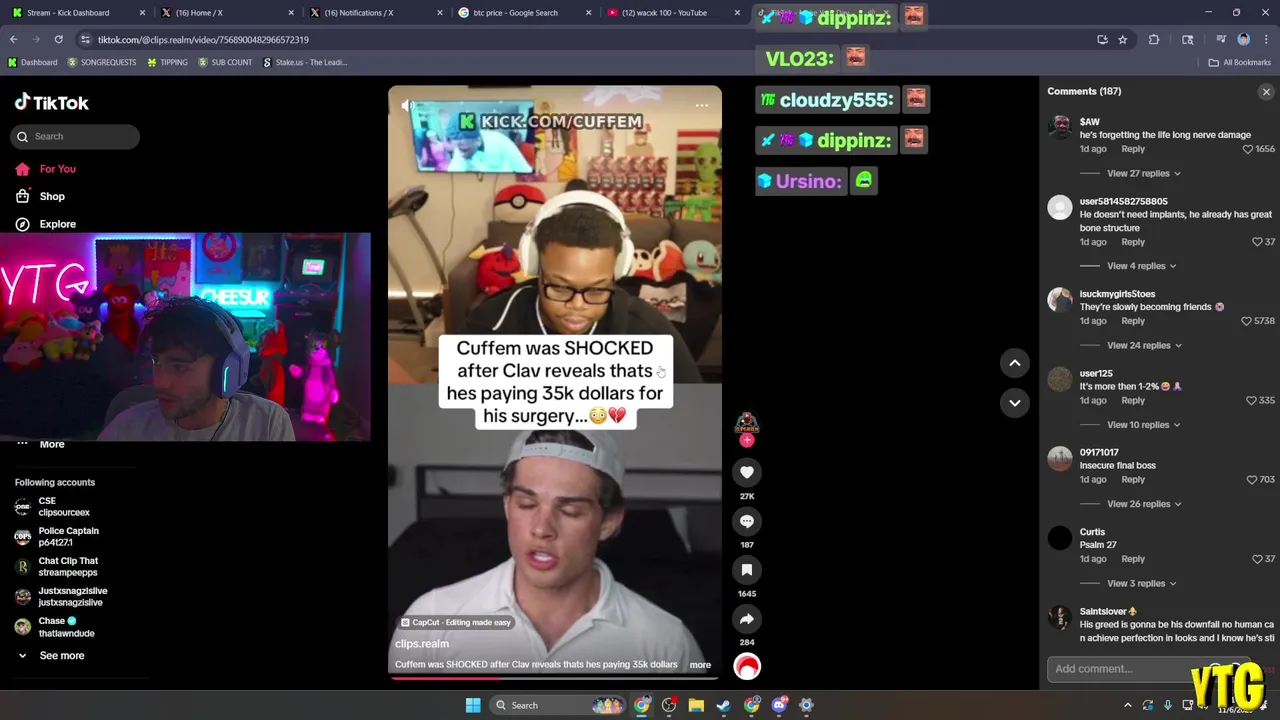
Task: Like user125's comment with 335 likes
Action: click(x=1251, y=400)
